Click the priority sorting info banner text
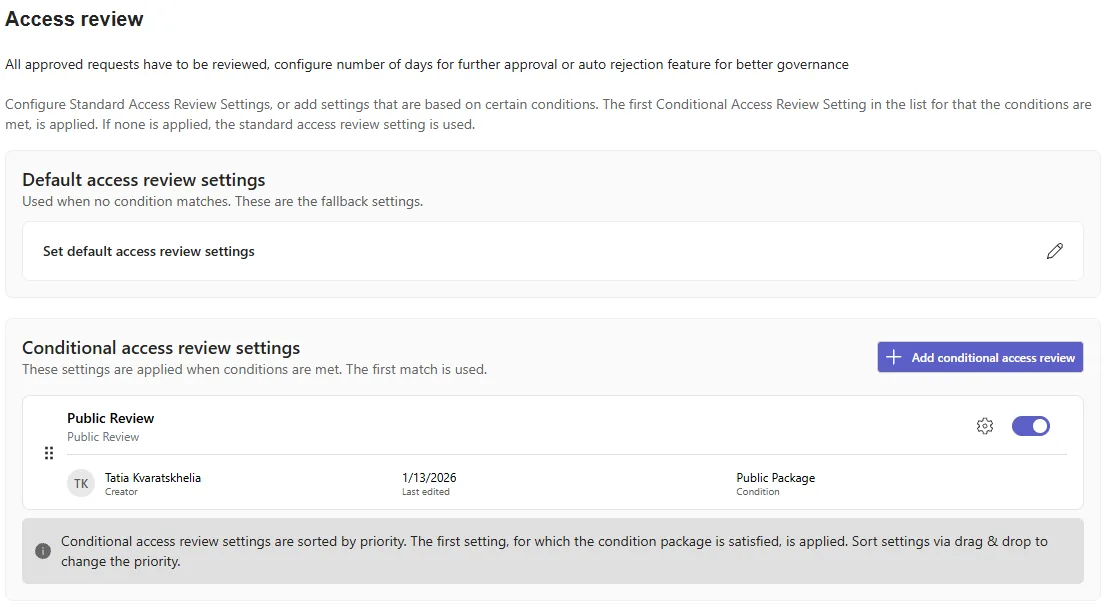This screenshot has height=607, width=1105. coord(554,551)
